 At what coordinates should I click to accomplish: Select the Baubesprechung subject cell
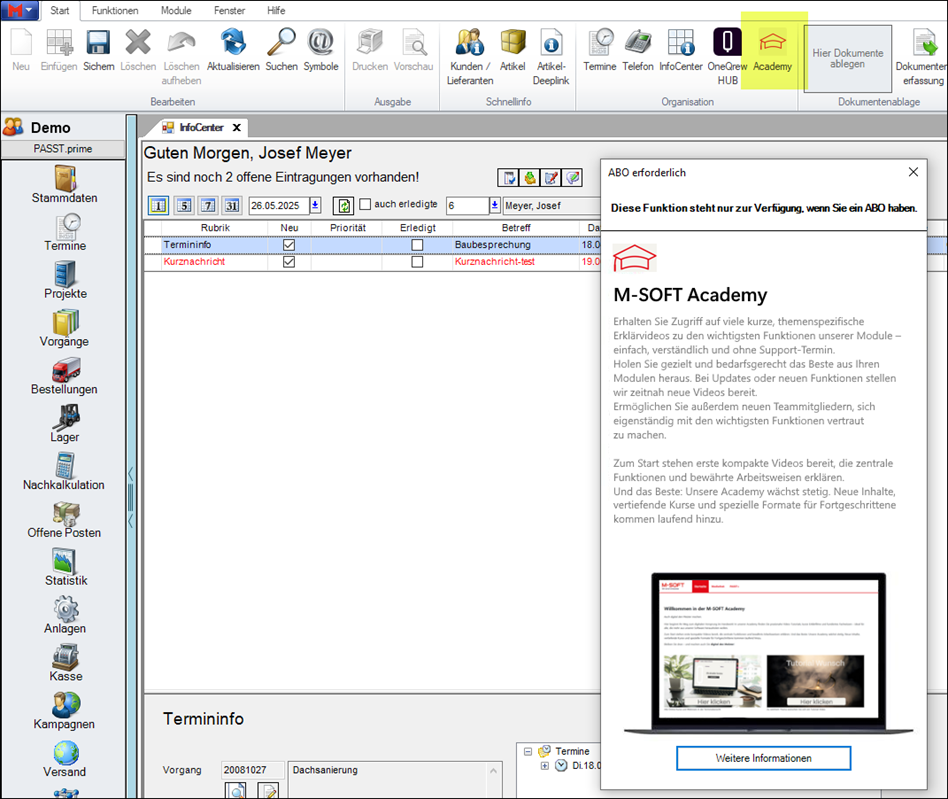[x=516, y=245]
